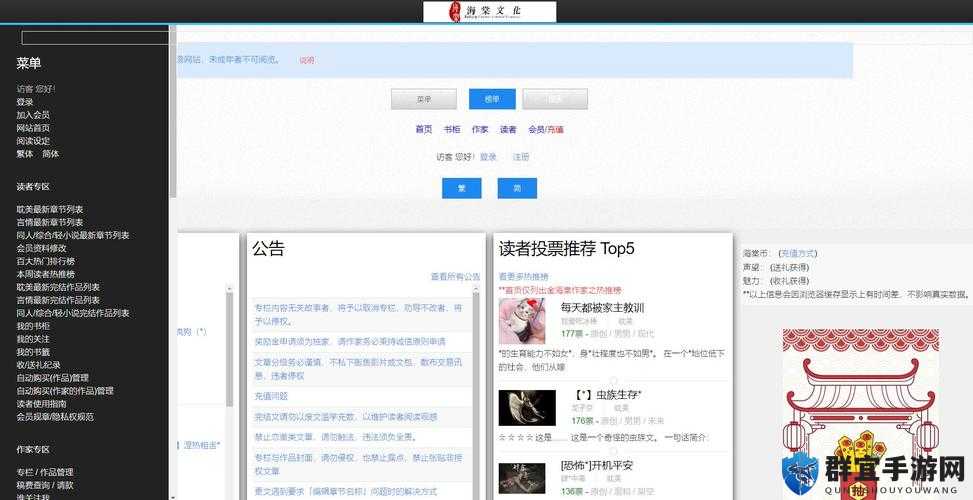Click the red 说明 link in notice bar
The image size is (973, 500).
307,61
